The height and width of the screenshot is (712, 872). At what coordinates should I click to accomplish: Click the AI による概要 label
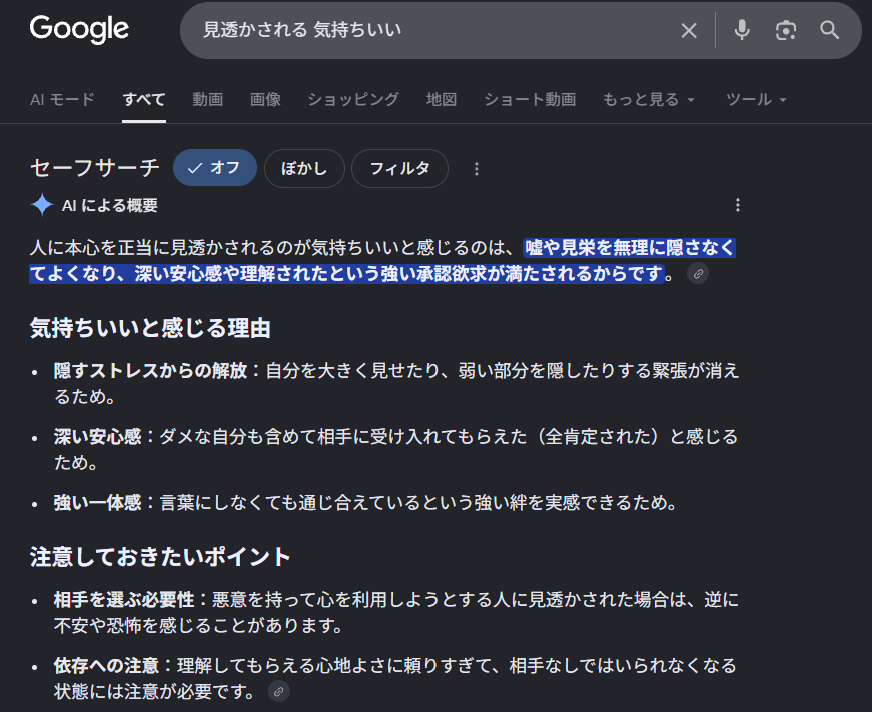pos(110,205)
